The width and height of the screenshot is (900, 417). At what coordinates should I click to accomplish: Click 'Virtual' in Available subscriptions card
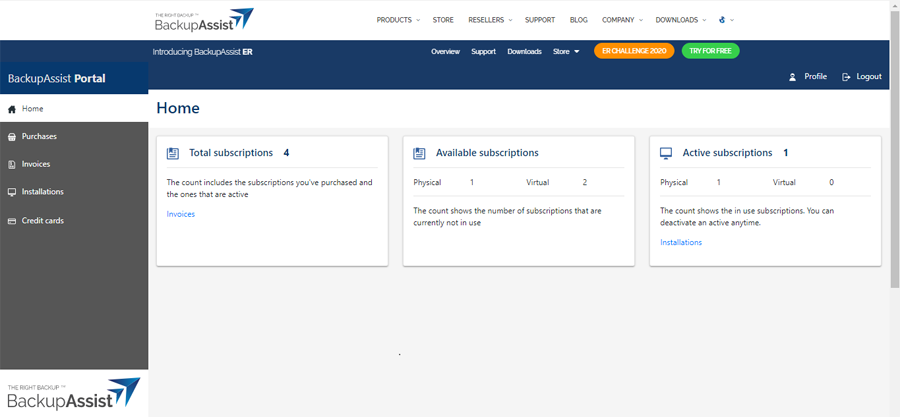click(538, 182)
